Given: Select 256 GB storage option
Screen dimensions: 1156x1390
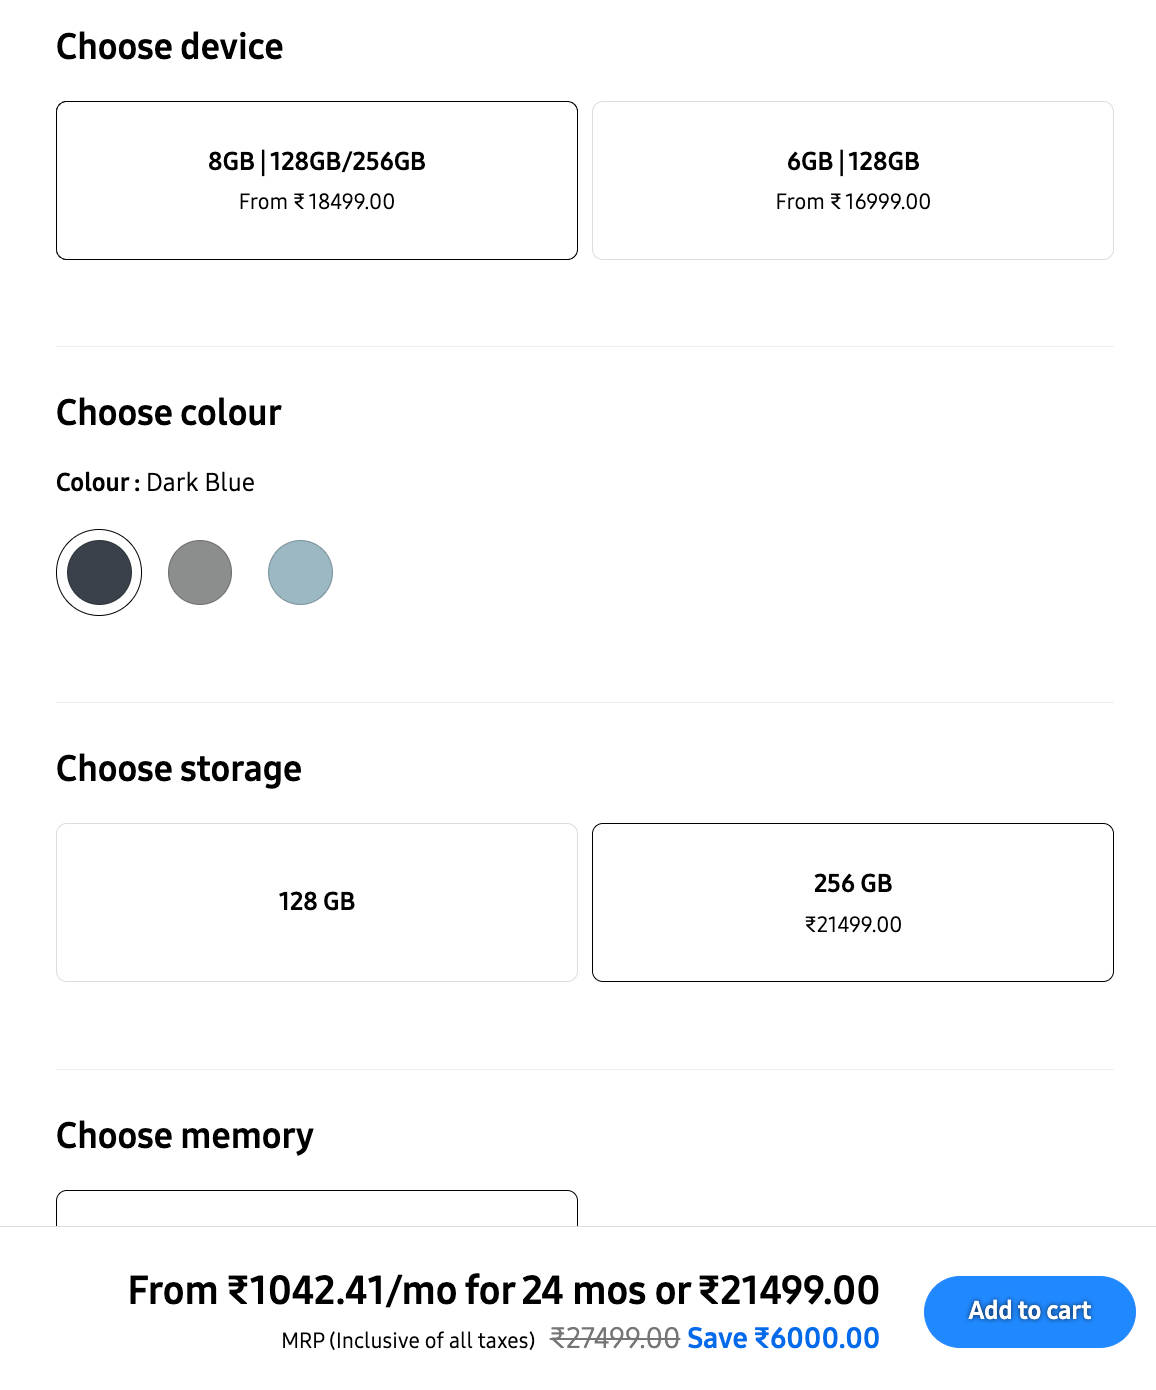Looking at the screenshot, I should [852, 902].
